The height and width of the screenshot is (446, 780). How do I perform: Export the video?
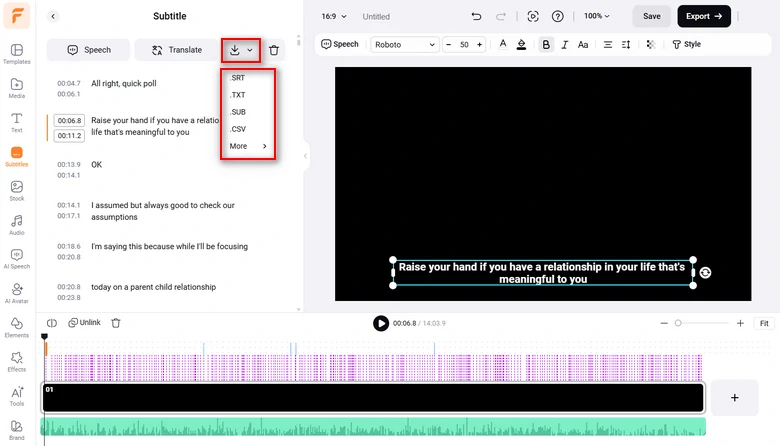click(x=704, y=16)
